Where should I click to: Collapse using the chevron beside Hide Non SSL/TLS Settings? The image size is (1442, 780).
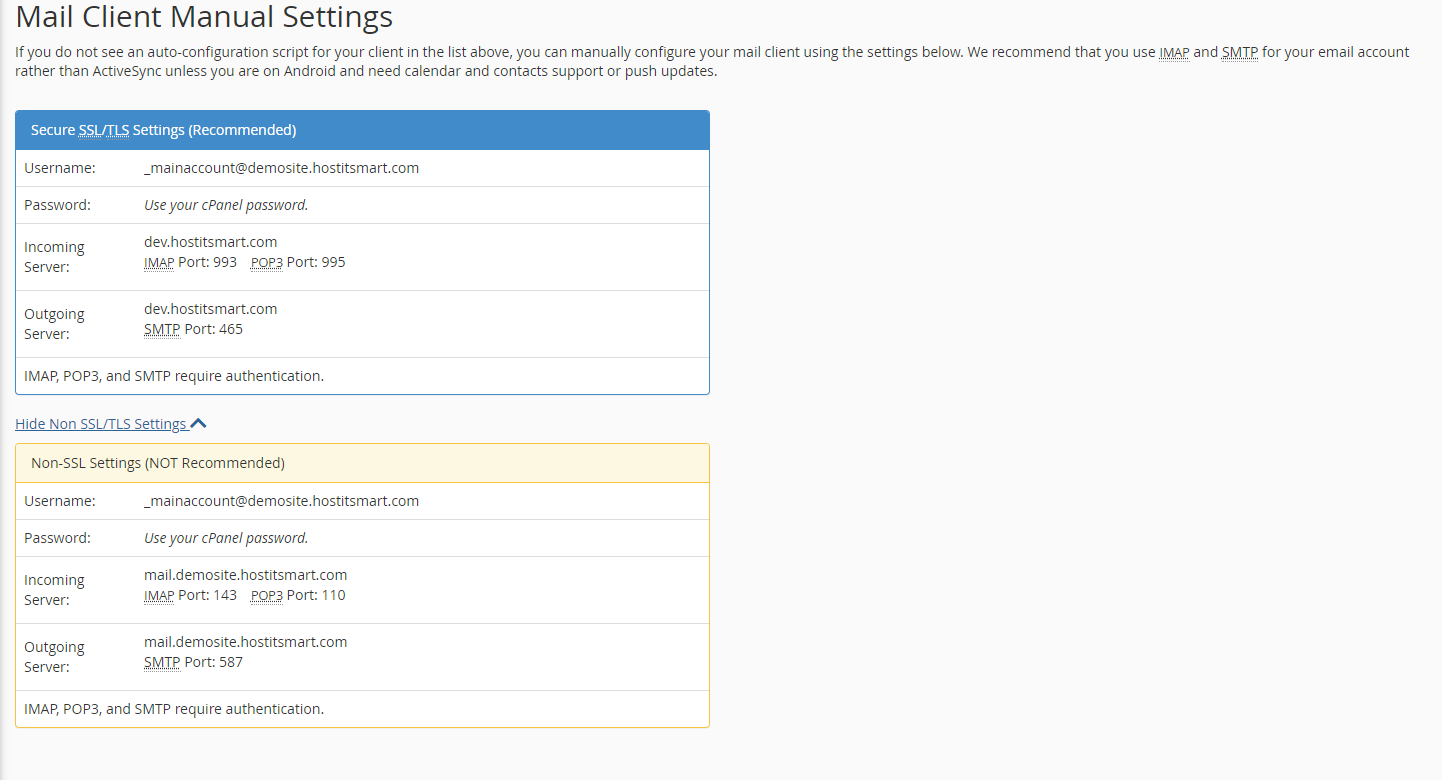click(198, 424)
